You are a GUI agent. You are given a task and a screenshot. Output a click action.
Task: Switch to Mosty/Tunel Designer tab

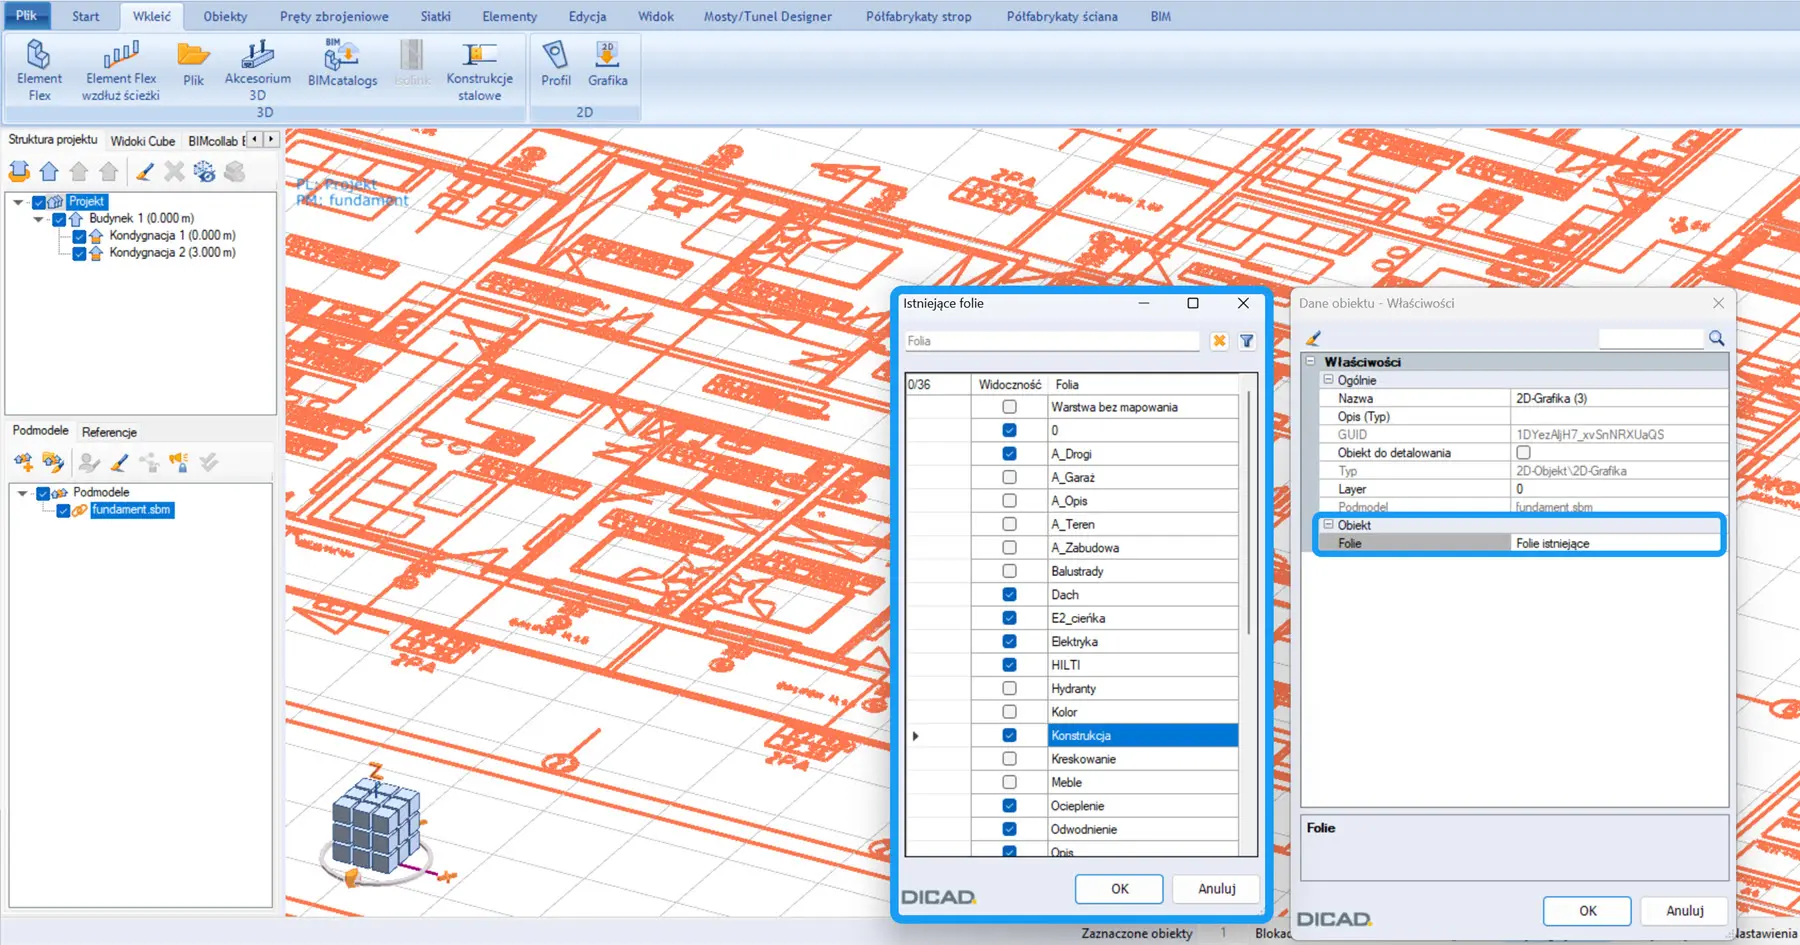coord(767,16)
